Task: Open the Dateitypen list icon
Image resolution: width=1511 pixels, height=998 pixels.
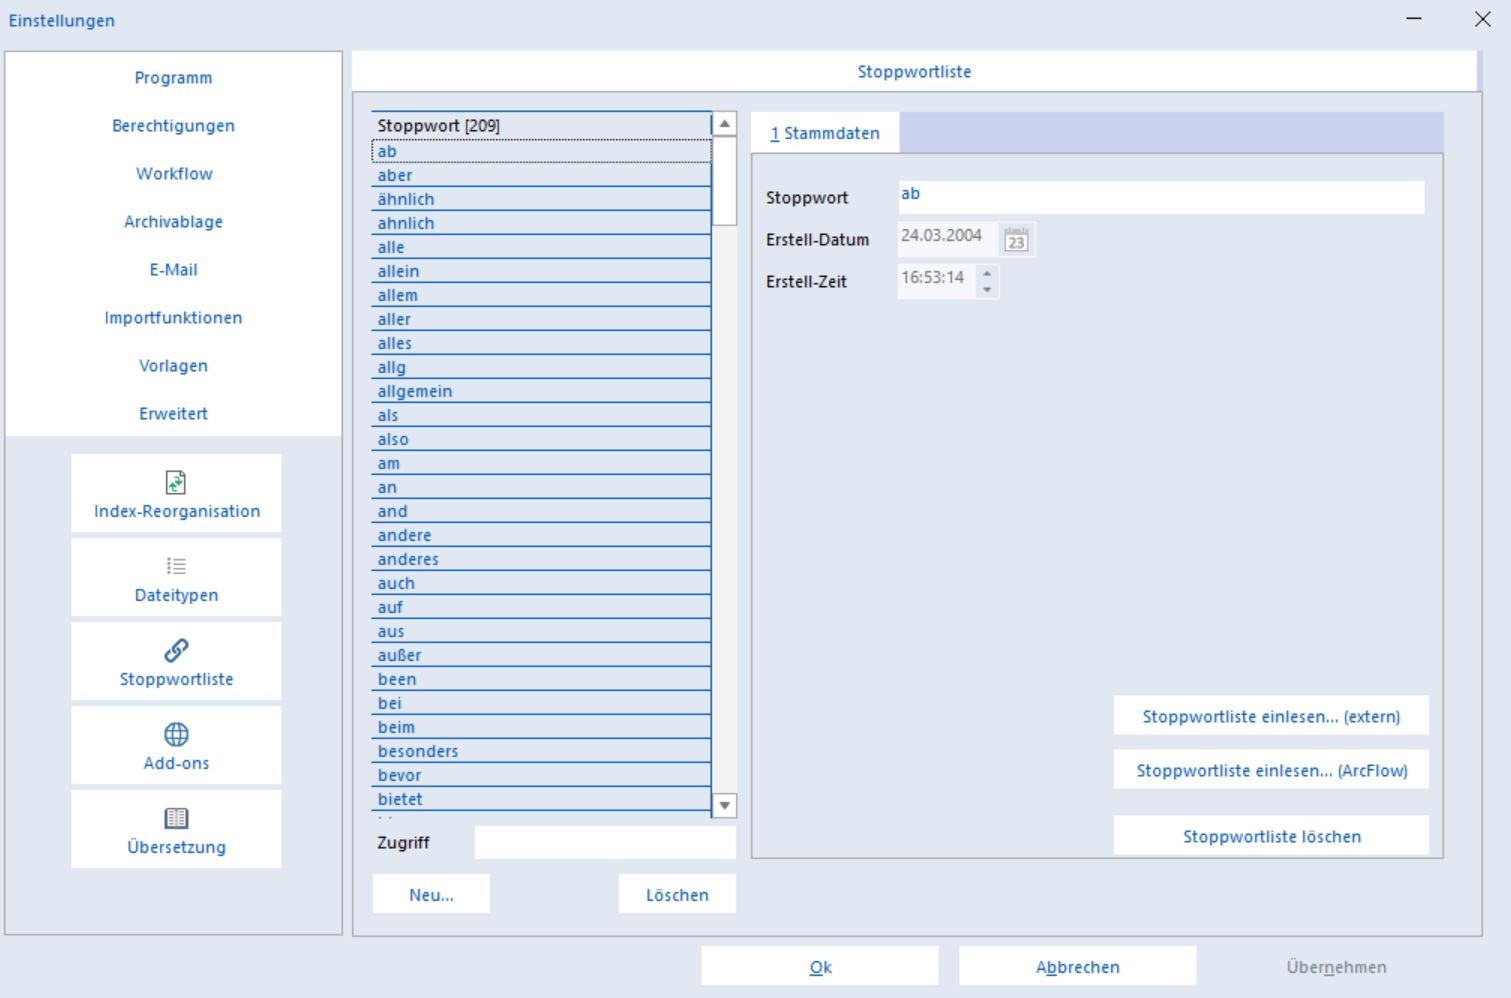Action: pos(176,567)
